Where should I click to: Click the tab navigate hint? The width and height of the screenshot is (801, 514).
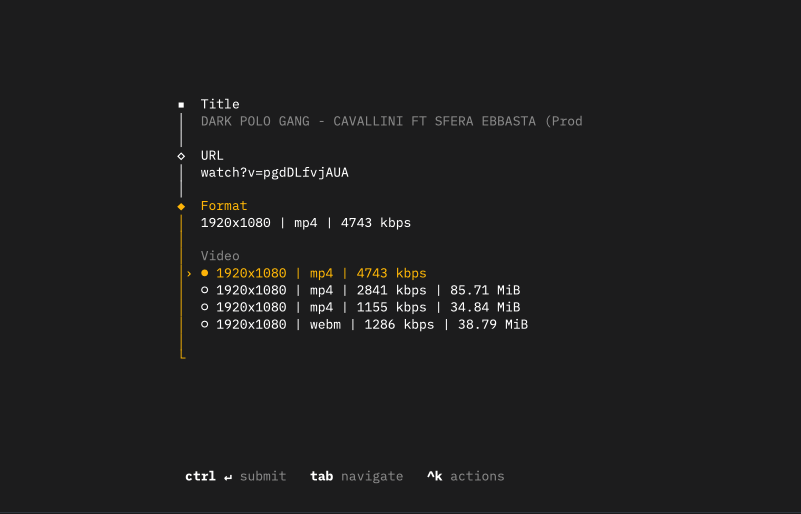click(x=357, y=476)
